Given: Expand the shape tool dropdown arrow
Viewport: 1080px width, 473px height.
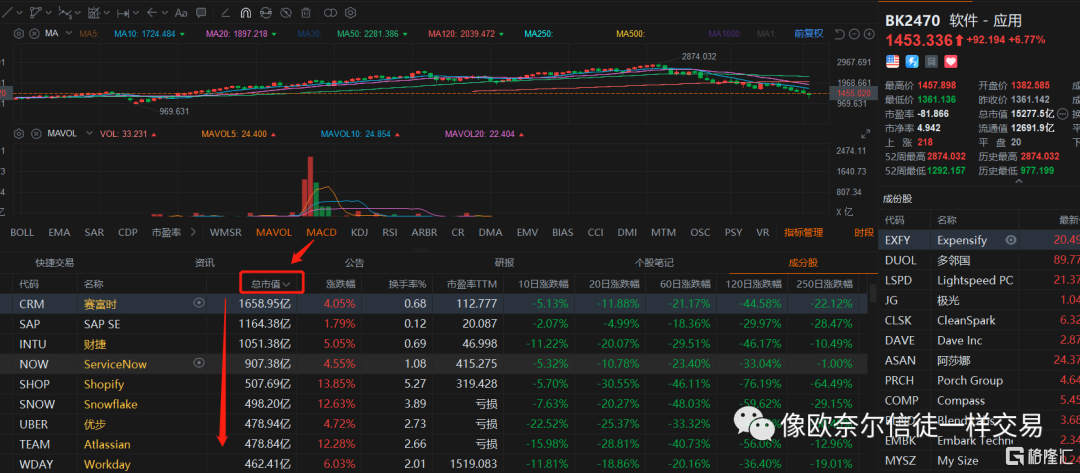Looking at the screenshot, I should click(x=48, y=12).
